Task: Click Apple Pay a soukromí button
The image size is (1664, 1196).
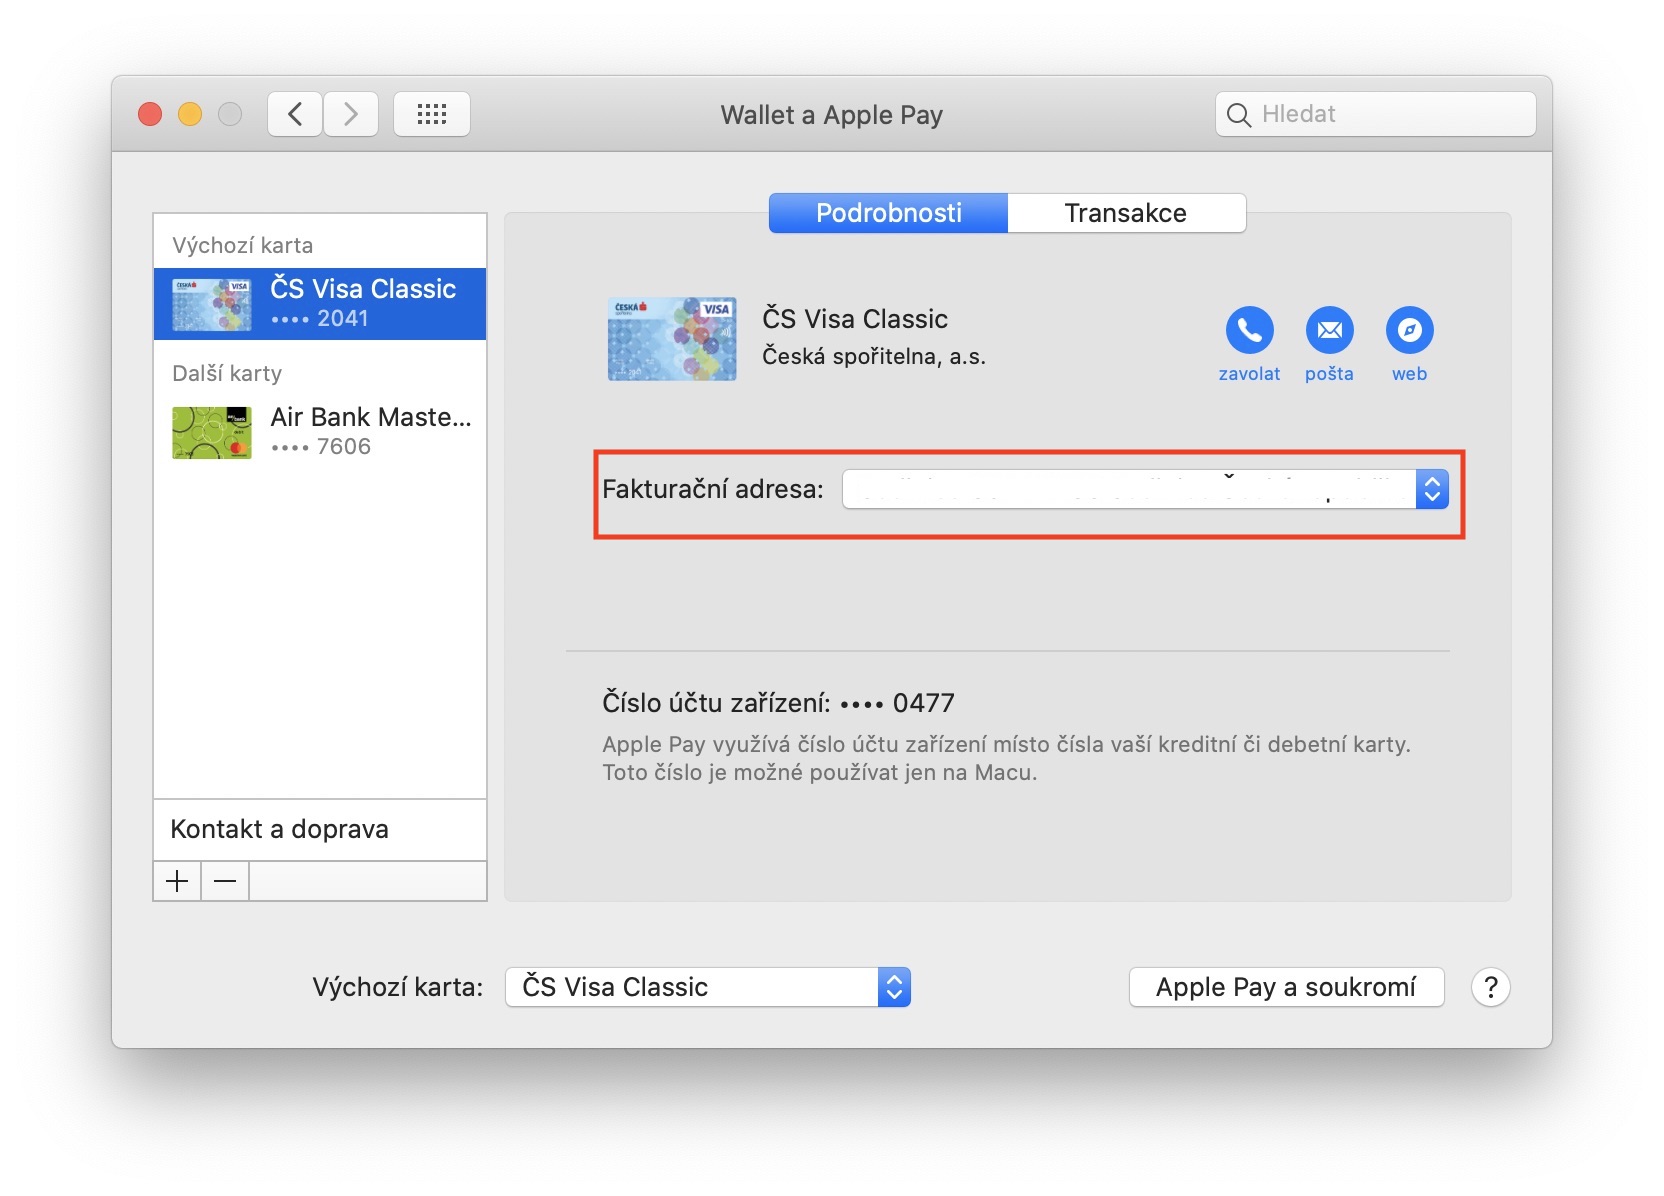Action: [1286, 987]
